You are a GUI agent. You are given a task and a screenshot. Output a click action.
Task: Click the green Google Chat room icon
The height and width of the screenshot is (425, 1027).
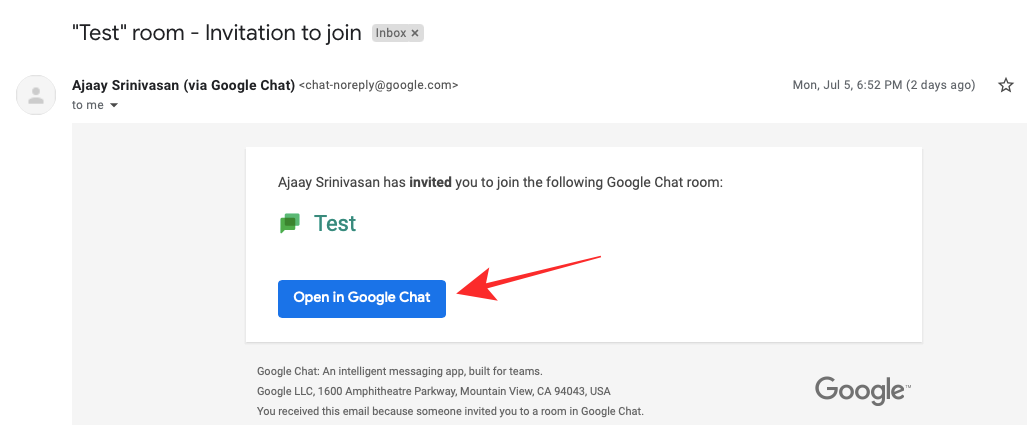[x=290, y=224]
